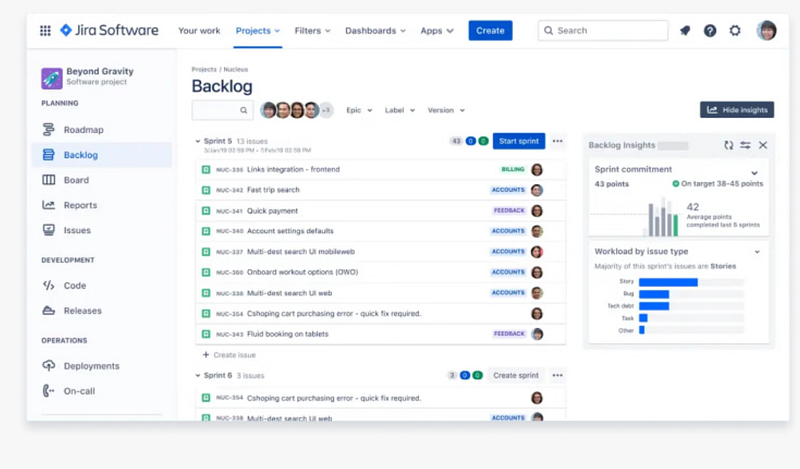Image resolution: width=800 pixels, height=469 pixels.
Task: Click the backlog search input field
Action: coord(216,110)
